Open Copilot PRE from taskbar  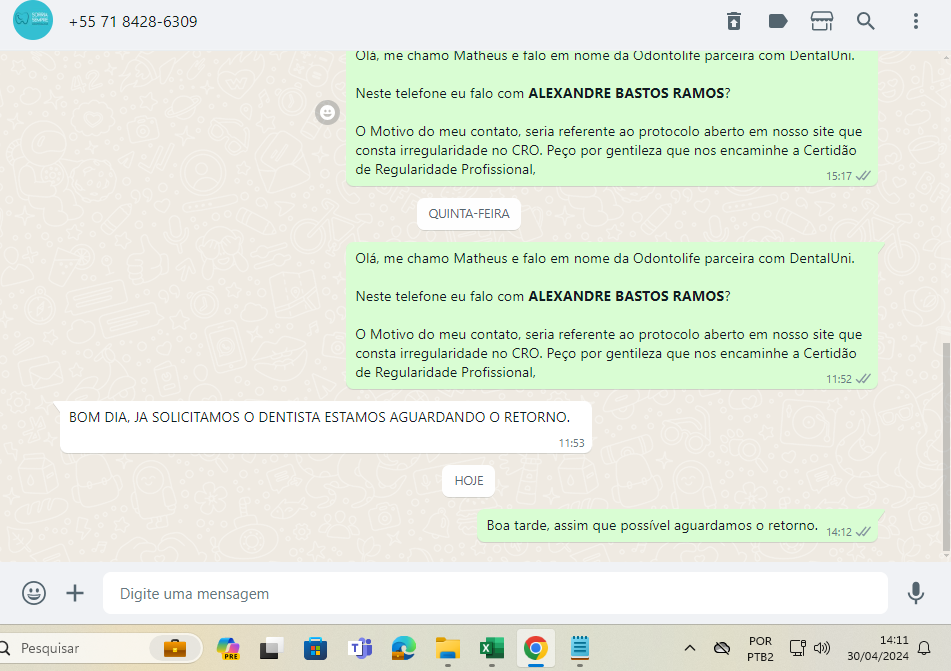[228, 648]
